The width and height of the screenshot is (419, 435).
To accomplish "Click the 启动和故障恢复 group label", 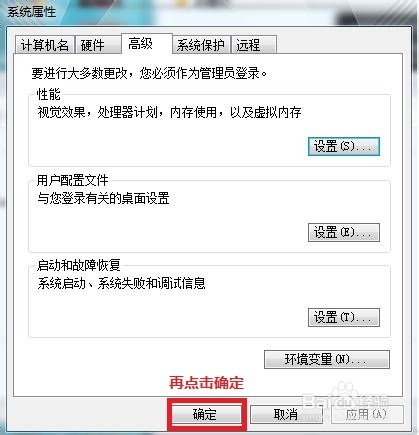I will [x=79, y=265].
